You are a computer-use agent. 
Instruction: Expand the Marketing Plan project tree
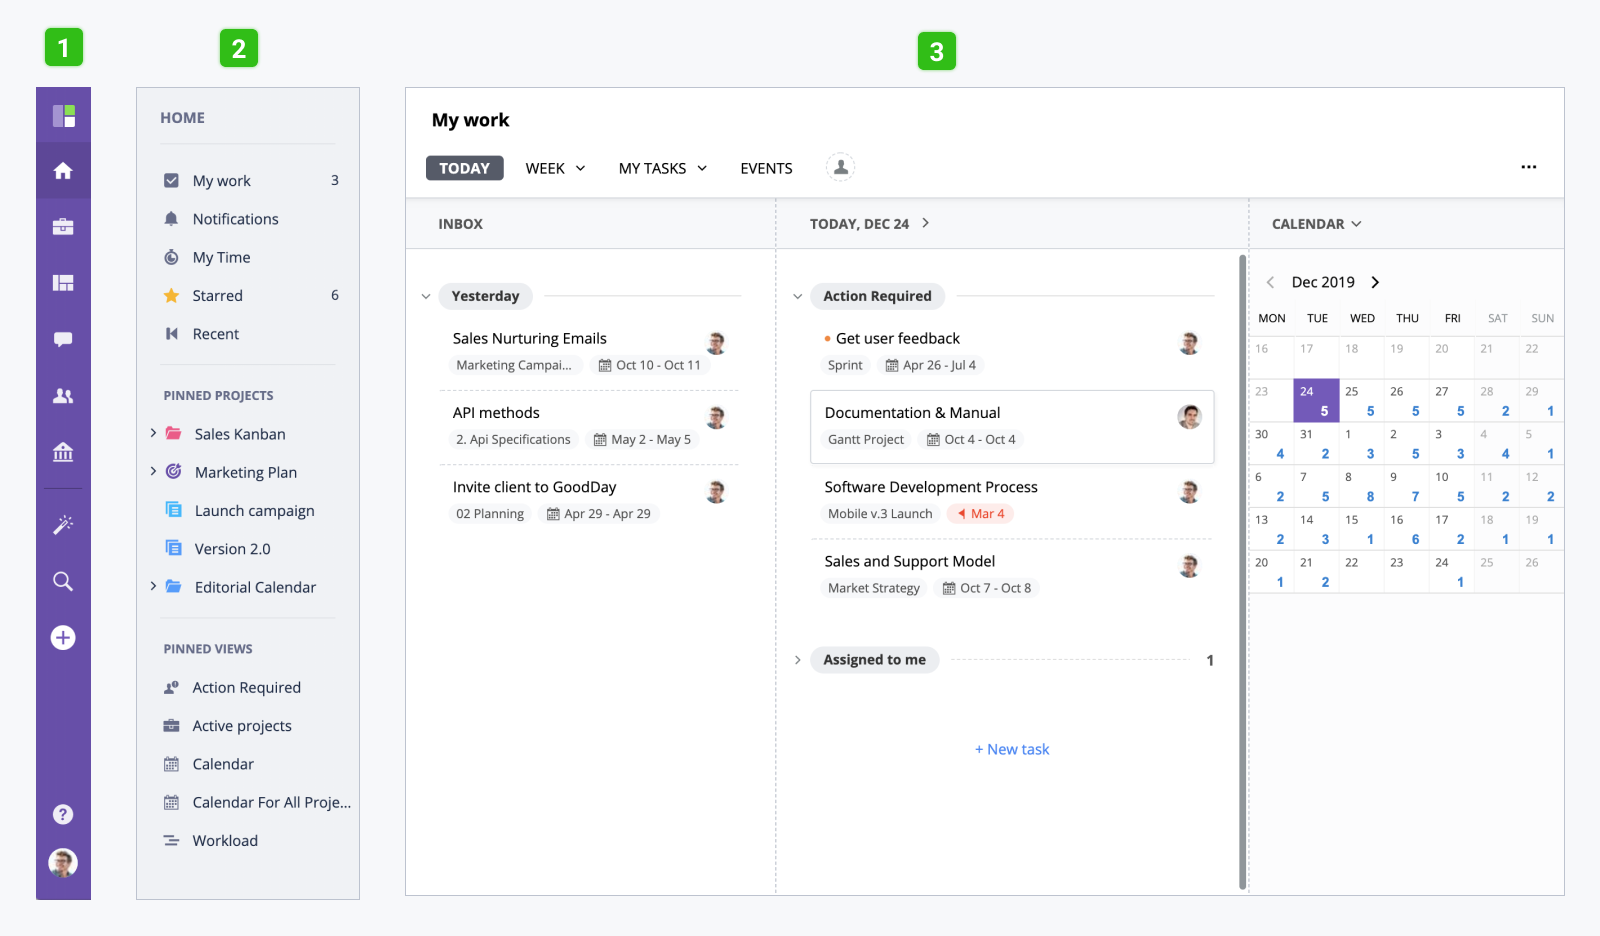(153, 471)
